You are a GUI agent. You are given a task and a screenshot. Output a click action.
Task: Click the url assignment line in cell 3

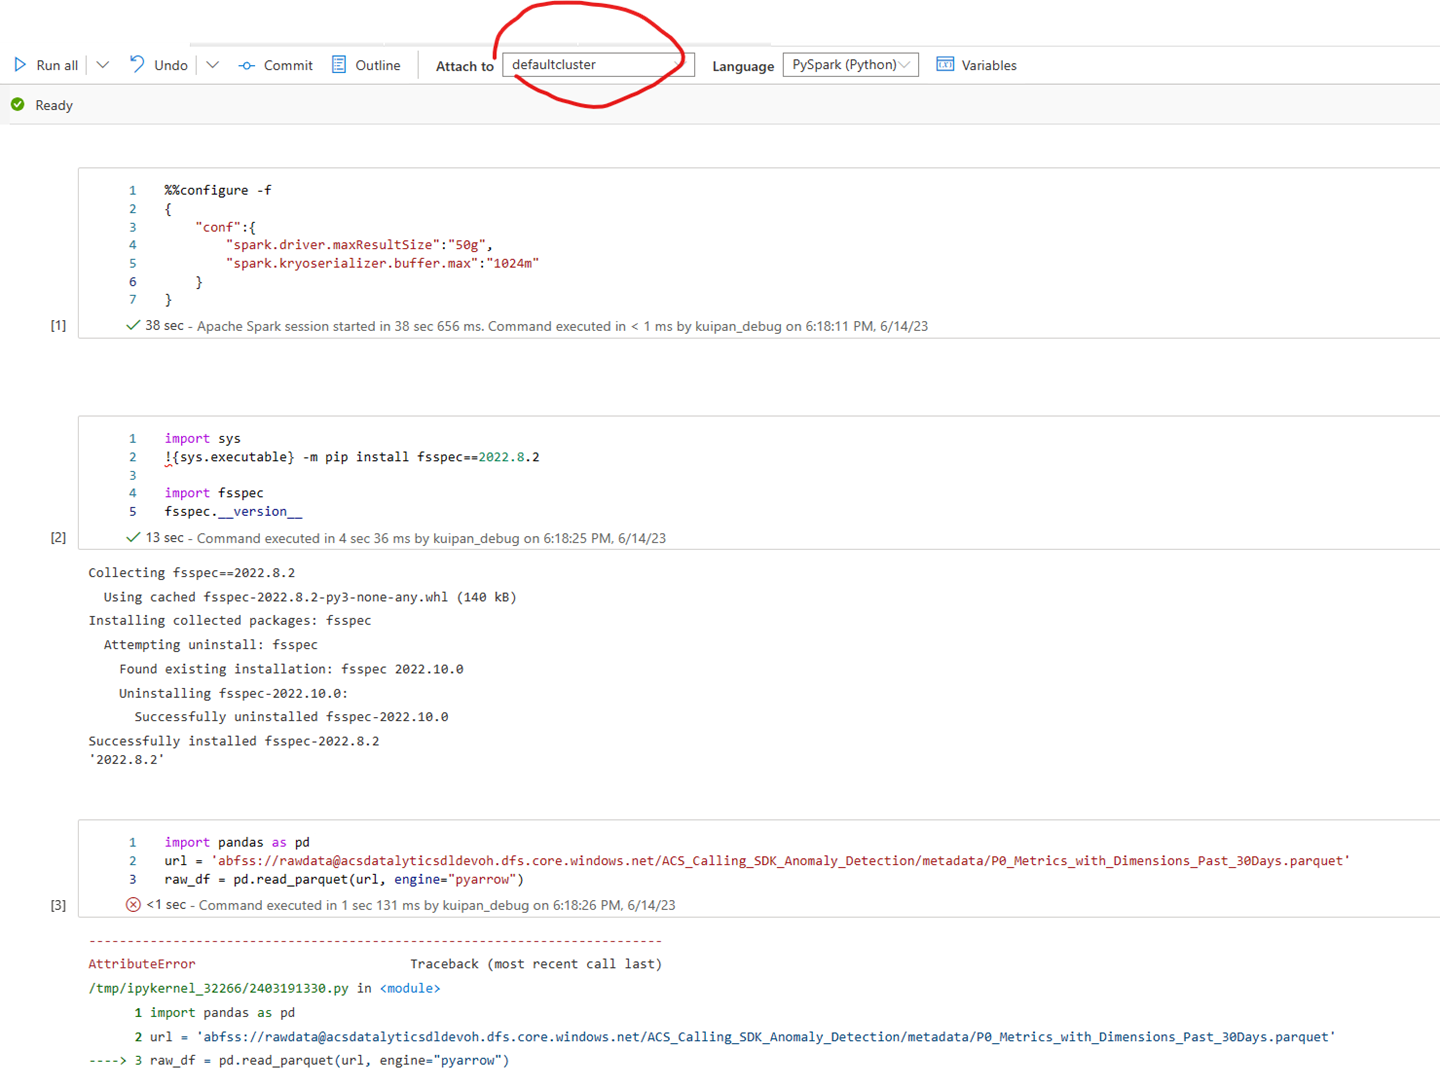click(757, 860)
